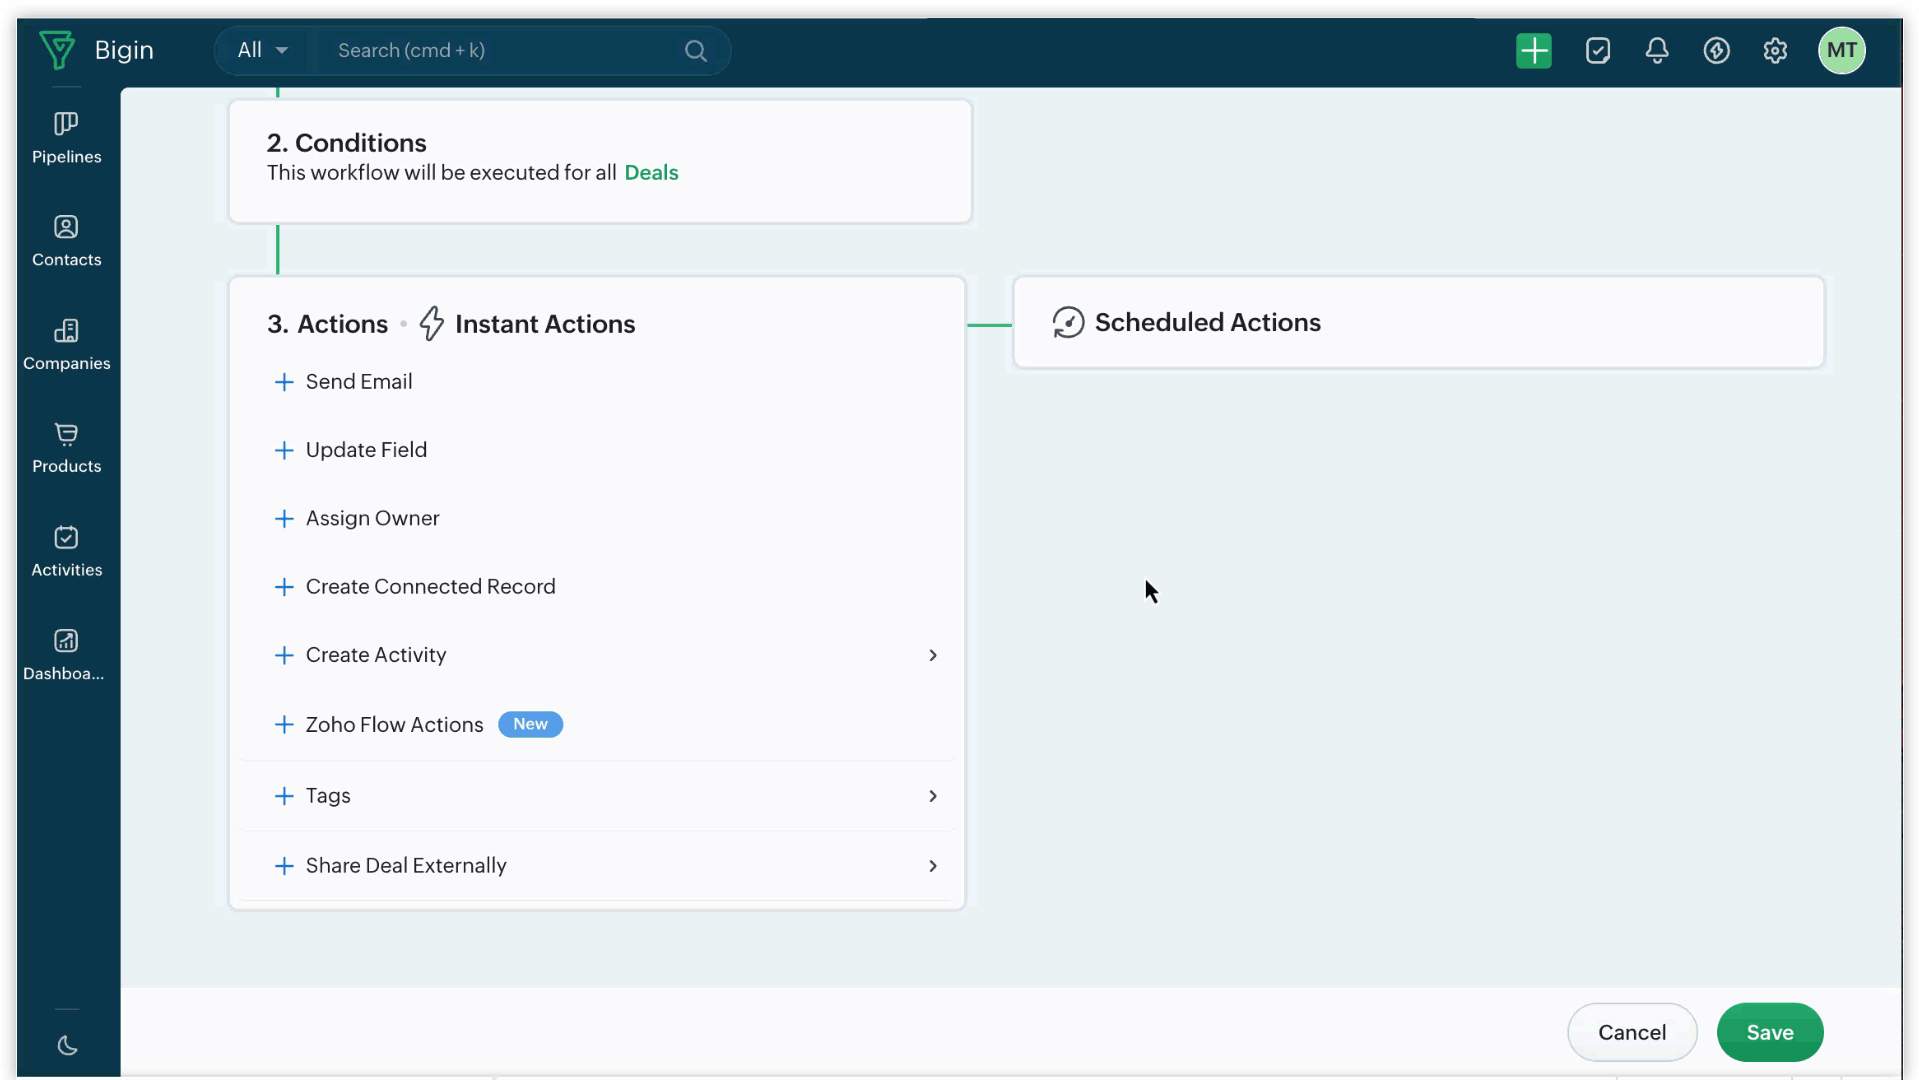Go to Contacts in sidebar
Viewport: 1919px width, 1080px height.
tap(66, 241)
